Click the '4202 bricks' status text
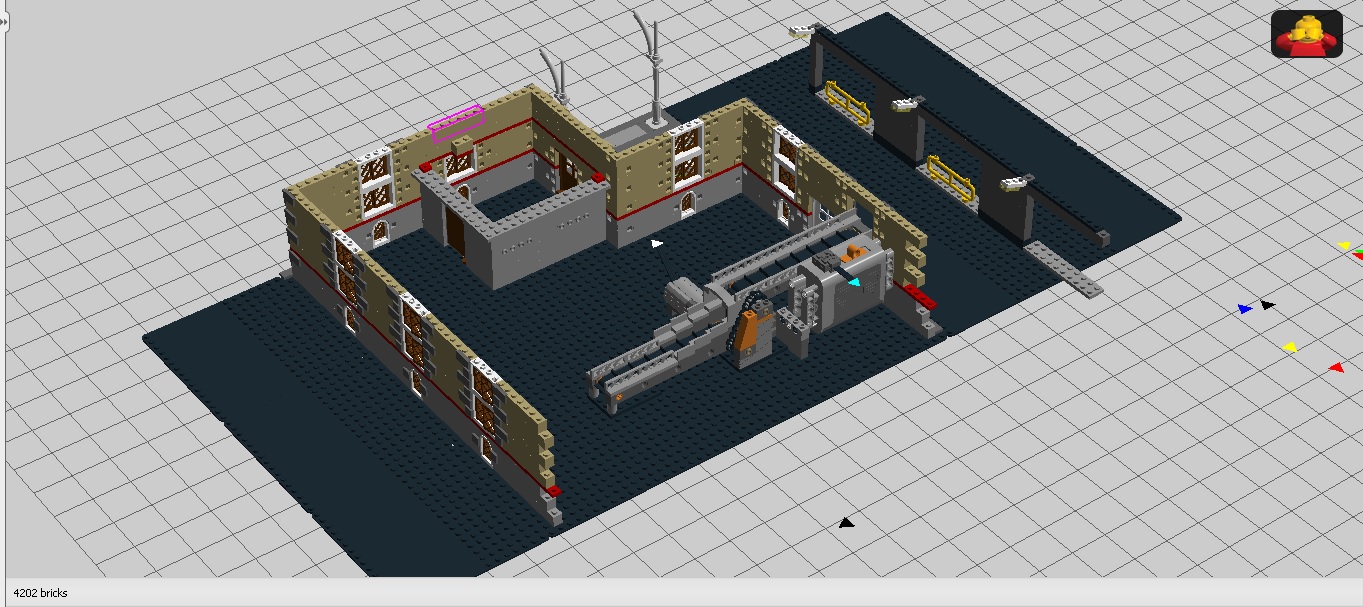 tap(40, 593)
